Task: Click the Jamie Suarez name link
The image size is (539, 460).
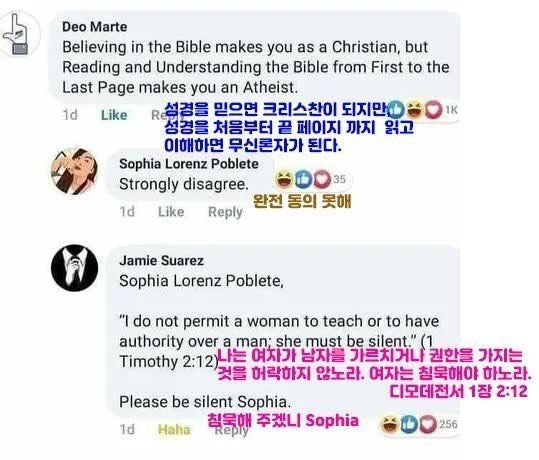Action: (162, 260)
